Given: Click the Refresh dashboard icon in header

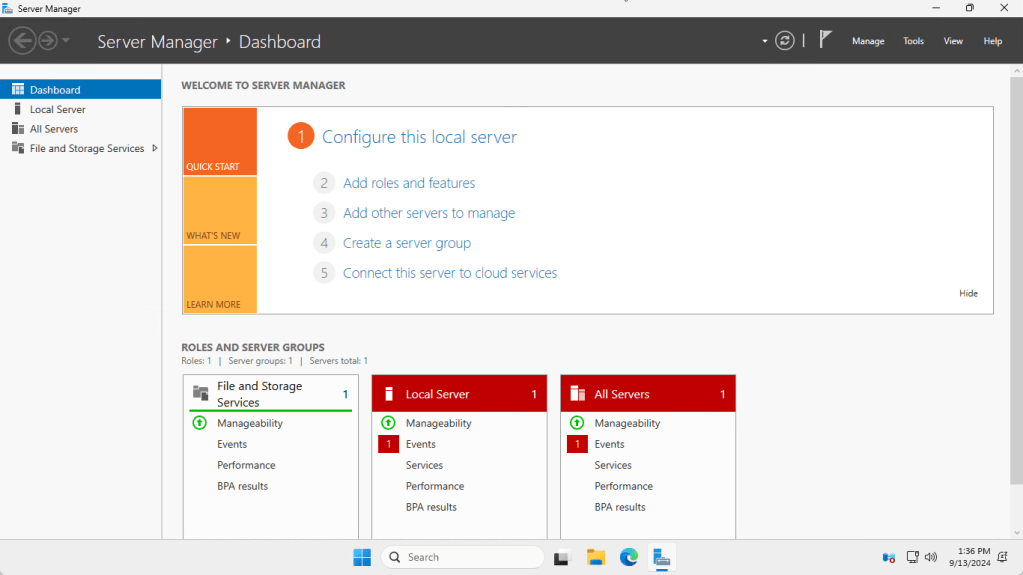Looking at the screenshot, I should point(785,41).
